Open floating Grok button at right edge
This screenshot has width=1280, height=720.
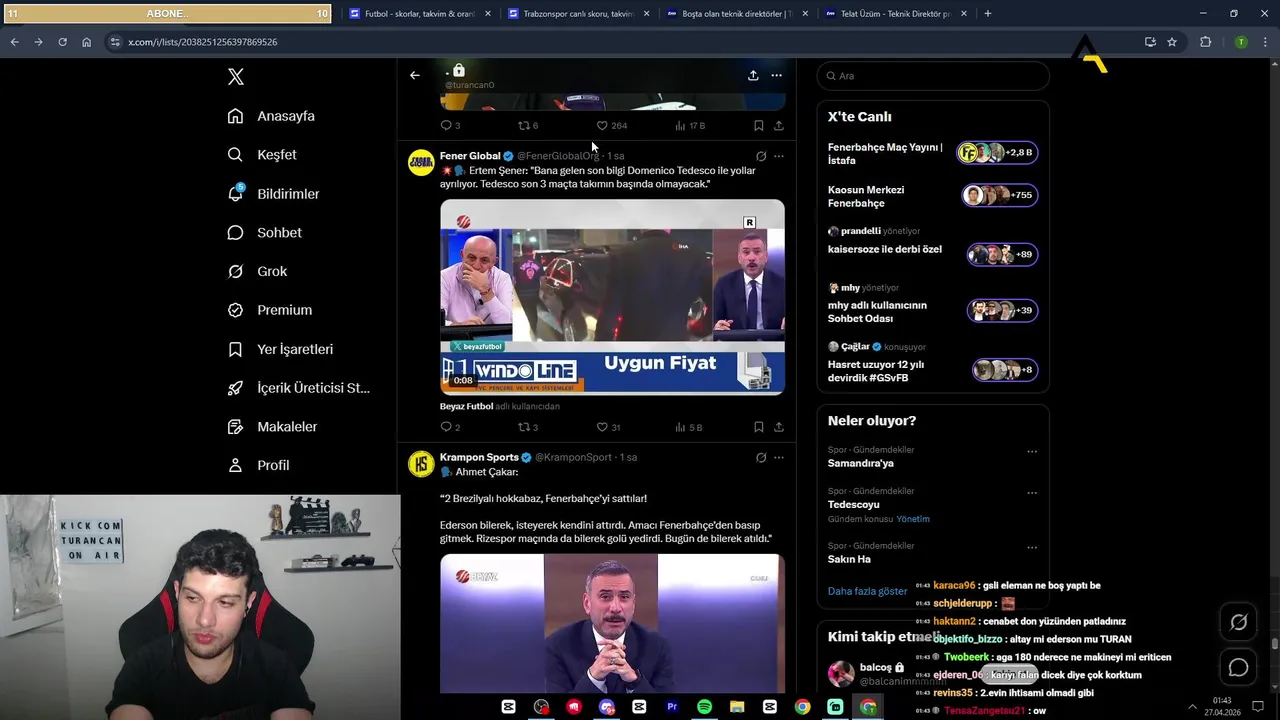point(1238,623)
